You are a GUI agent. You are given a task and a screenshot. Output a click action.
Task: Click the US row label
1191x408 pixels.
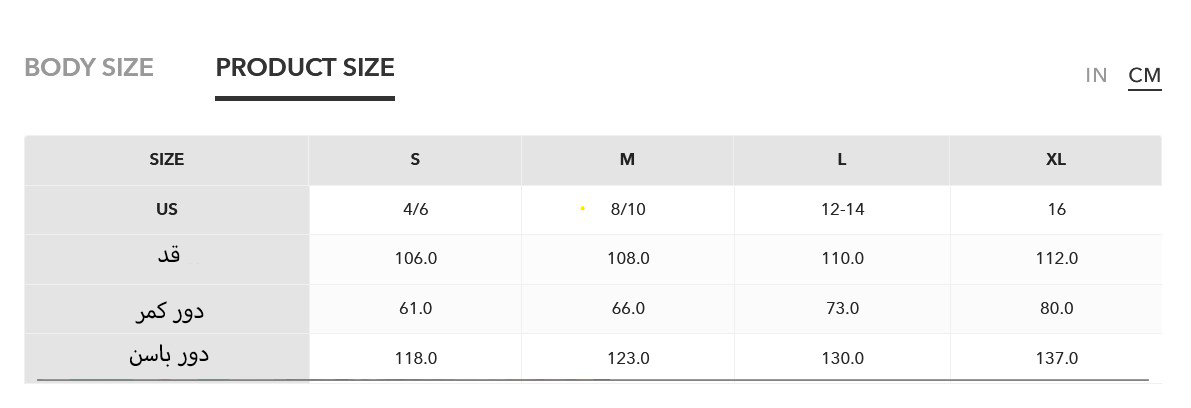[167, 210]
